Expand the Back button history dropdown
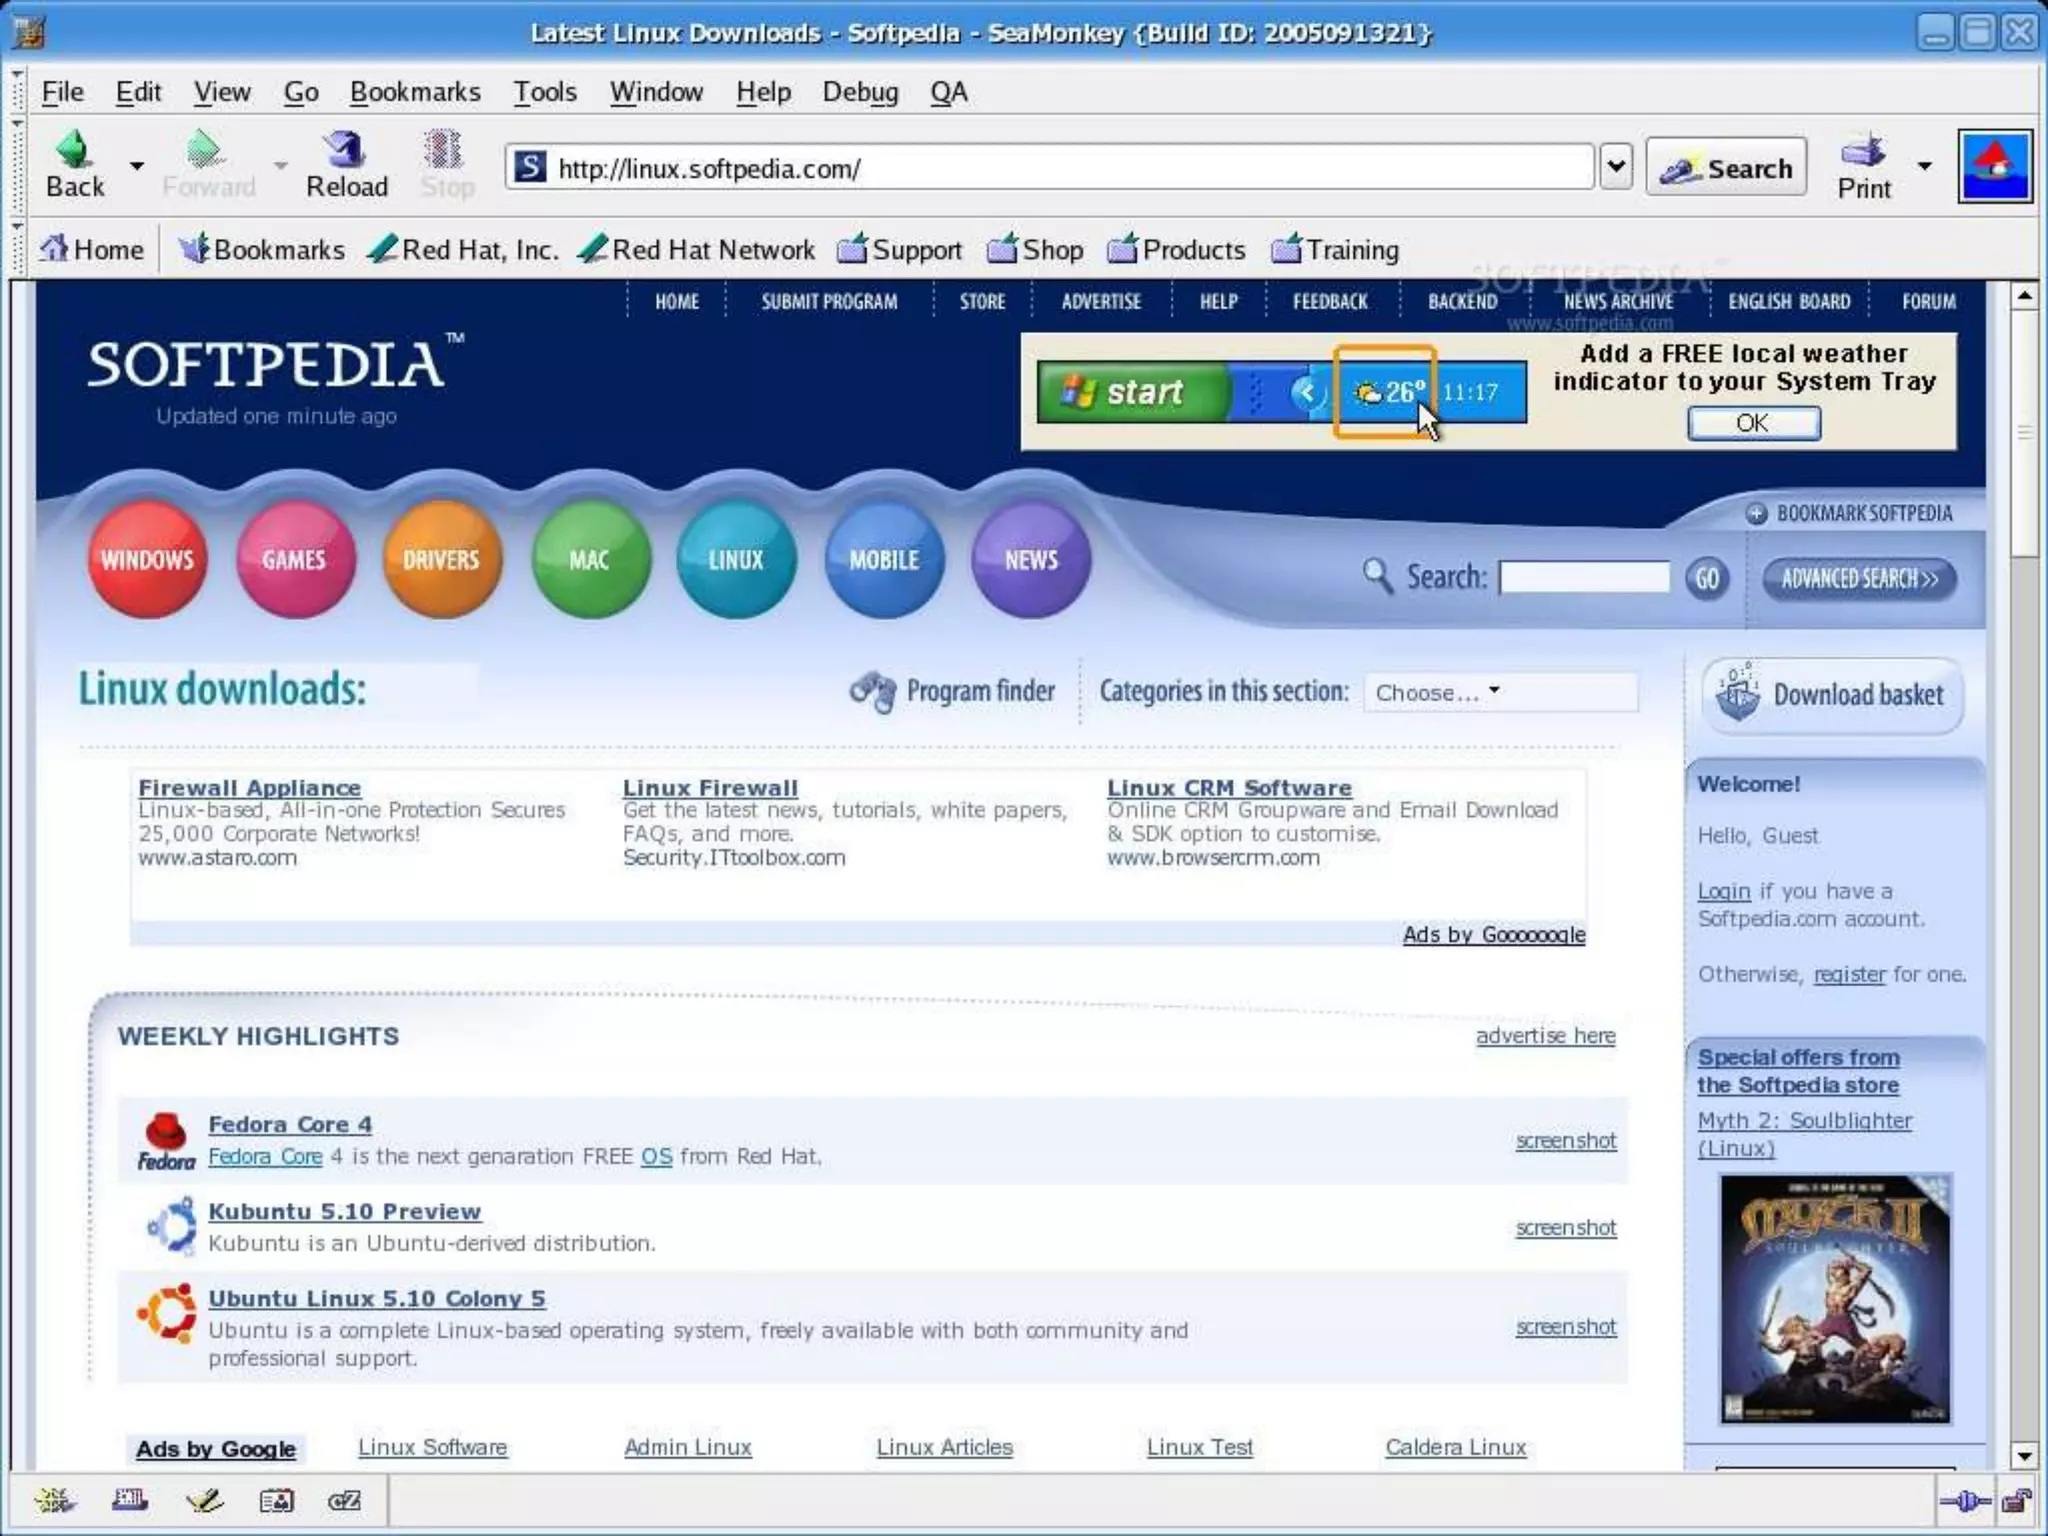 (137, 165)
